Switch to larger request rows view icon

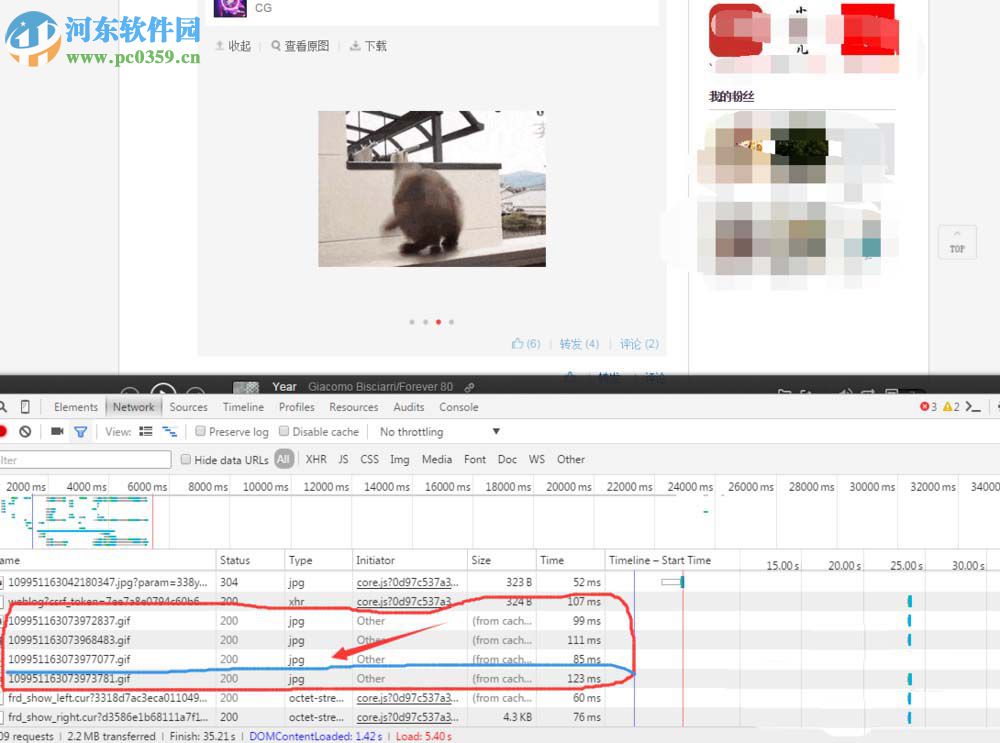(x=145, y=431)
